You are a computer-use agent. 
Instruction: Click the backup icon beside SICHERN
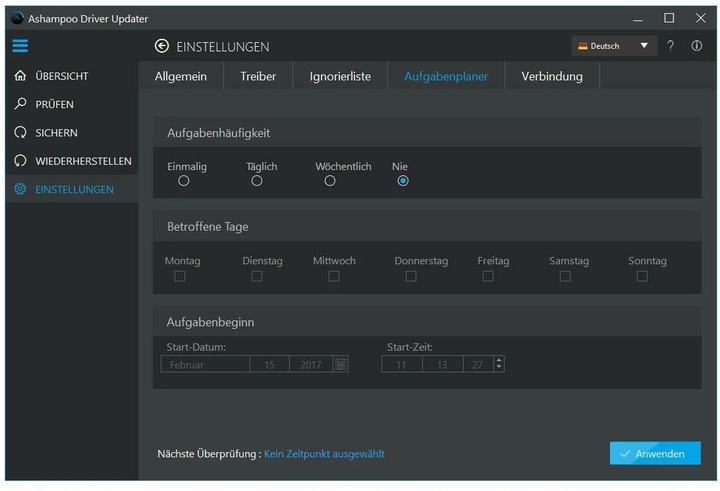[20, 132]
